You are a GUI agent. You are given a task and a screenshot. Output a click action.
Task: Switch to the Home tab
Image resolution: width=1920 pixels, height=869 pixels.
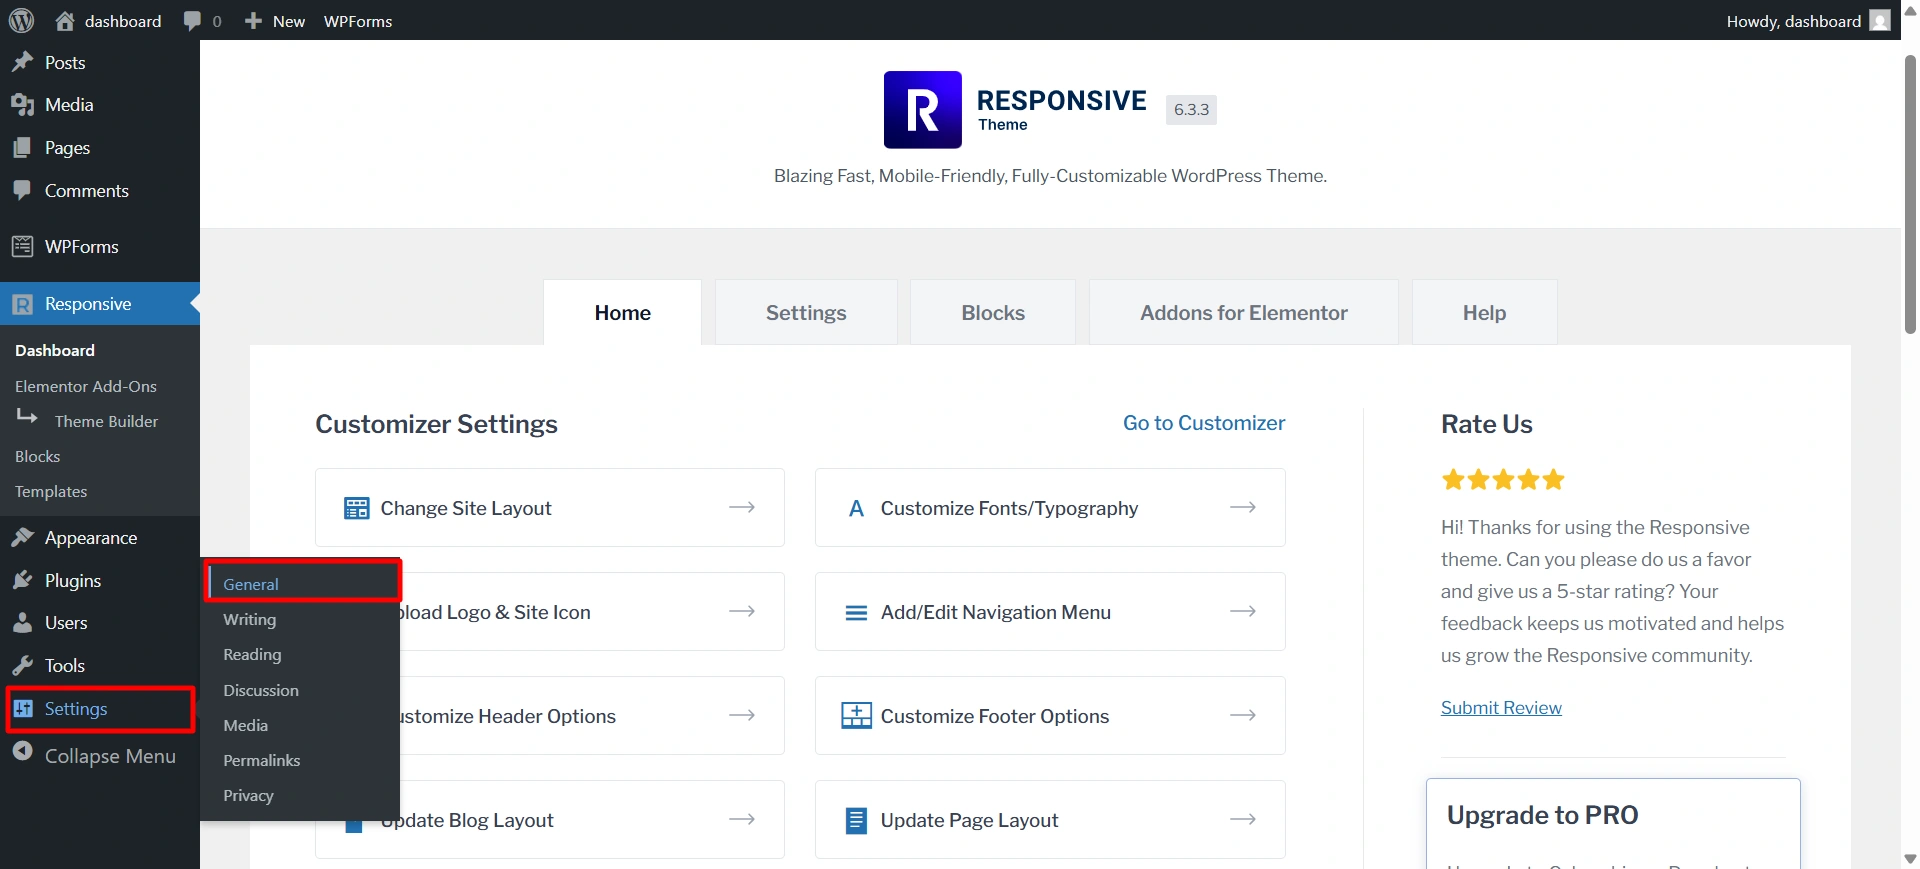[622, 313]
